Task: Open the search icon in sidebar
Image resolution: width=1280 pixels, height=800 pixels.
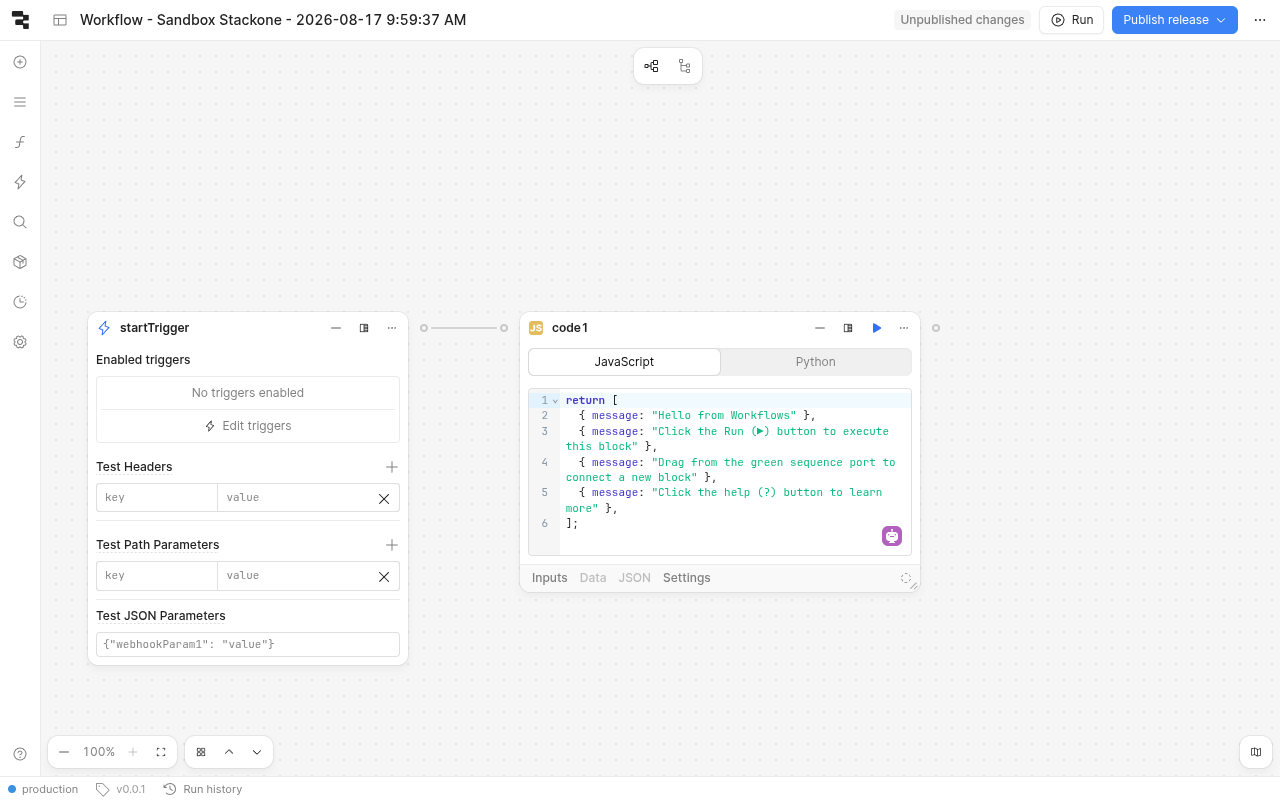Action: pyautogui.click(x=20, y=222)
